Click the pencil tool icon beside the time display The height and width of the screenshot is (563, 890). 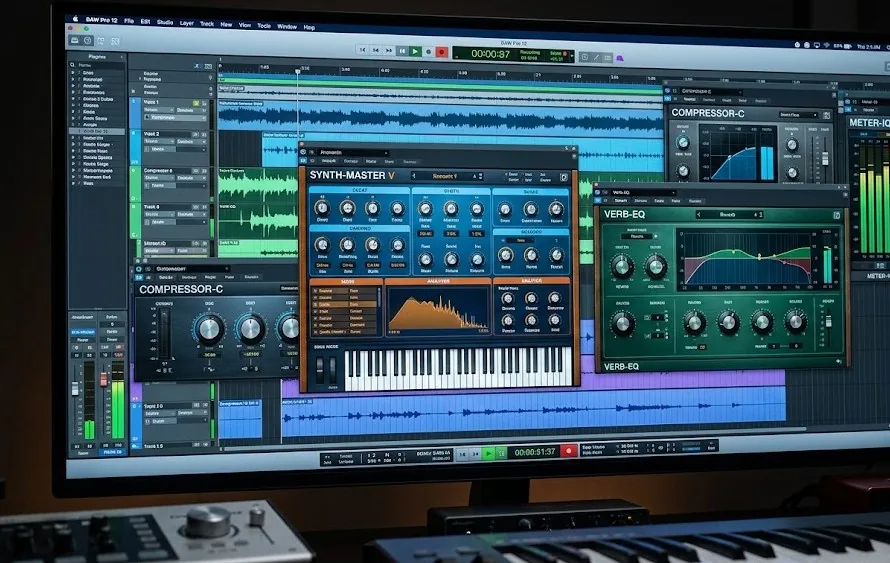(596, 57)
